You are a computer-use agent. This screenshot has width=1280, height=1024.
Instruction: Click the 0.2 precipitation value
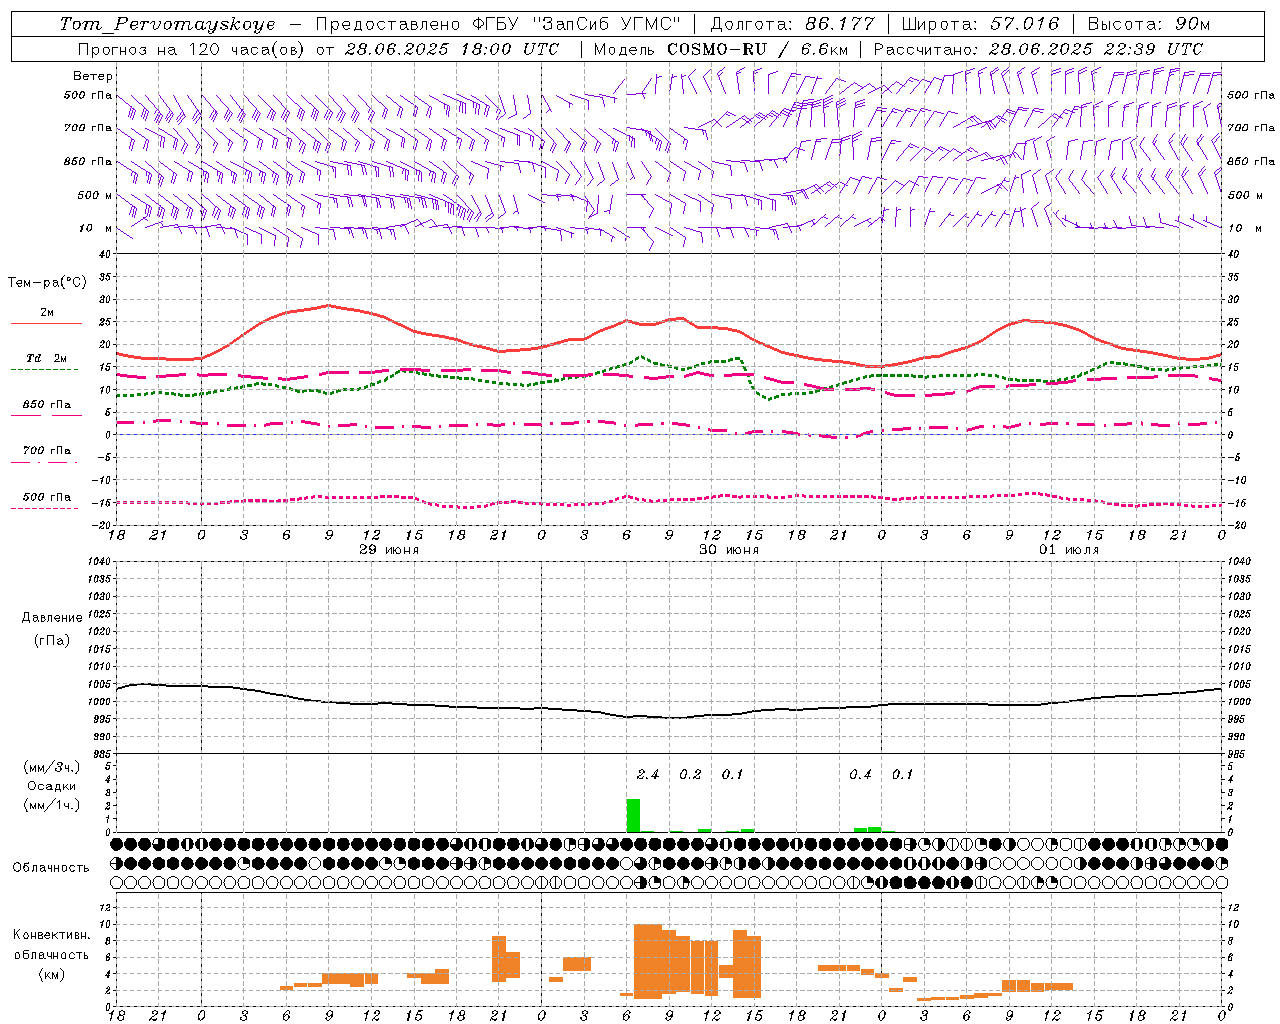(690, 774)
